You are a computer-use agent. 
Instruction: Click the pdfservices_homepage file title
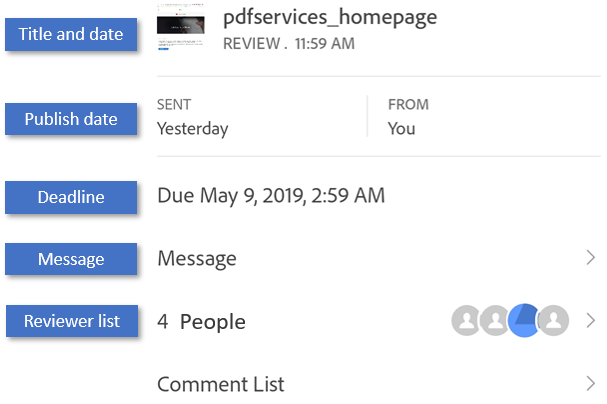tap(329, 17)
